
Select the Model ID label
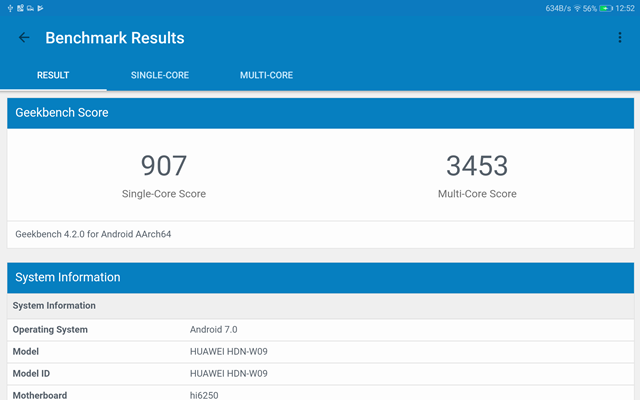pos(31,373)
